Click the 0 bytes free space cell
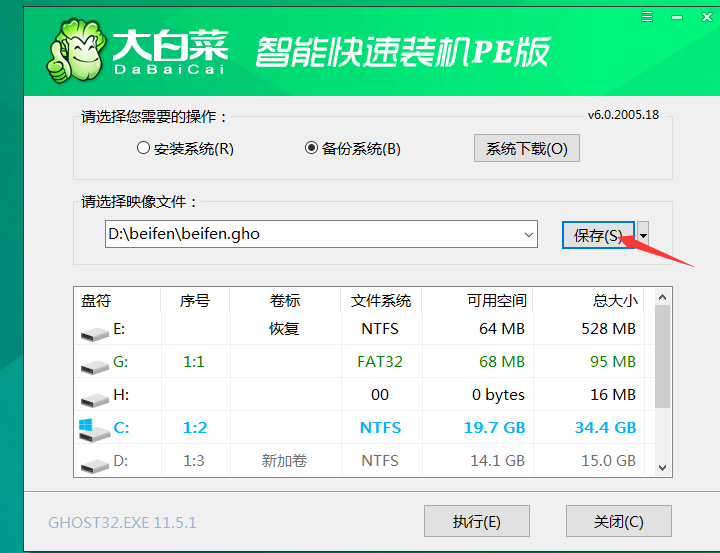 point(498,395)
